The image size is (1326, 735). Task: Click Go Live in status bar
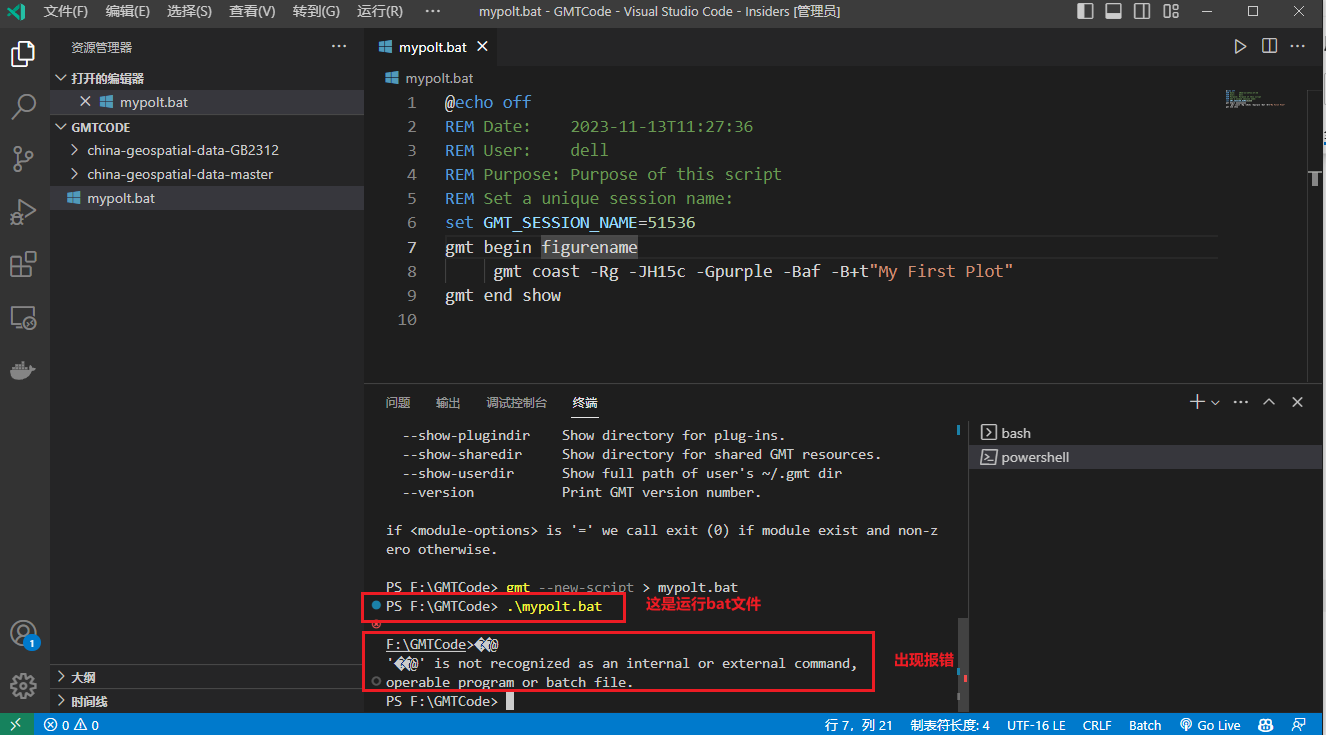pyautogui.click(x=1210, y=725)
